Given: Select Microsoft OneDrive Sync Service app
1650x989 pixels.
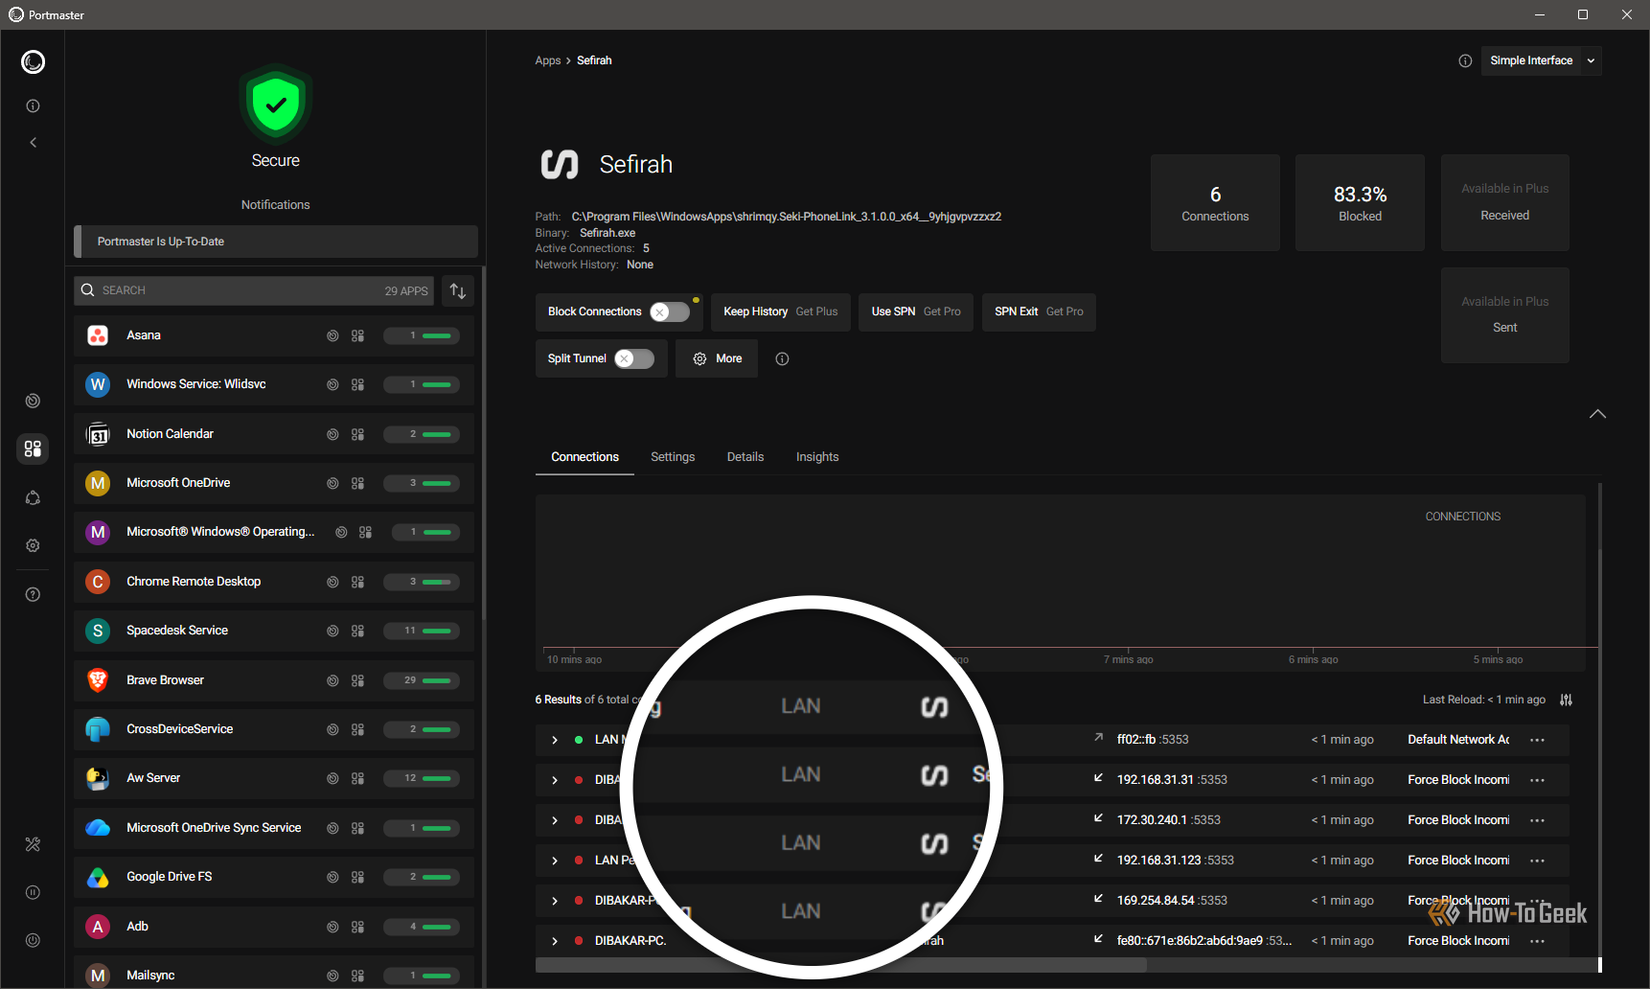Looking at the screenshot, I should coord(274,829).
